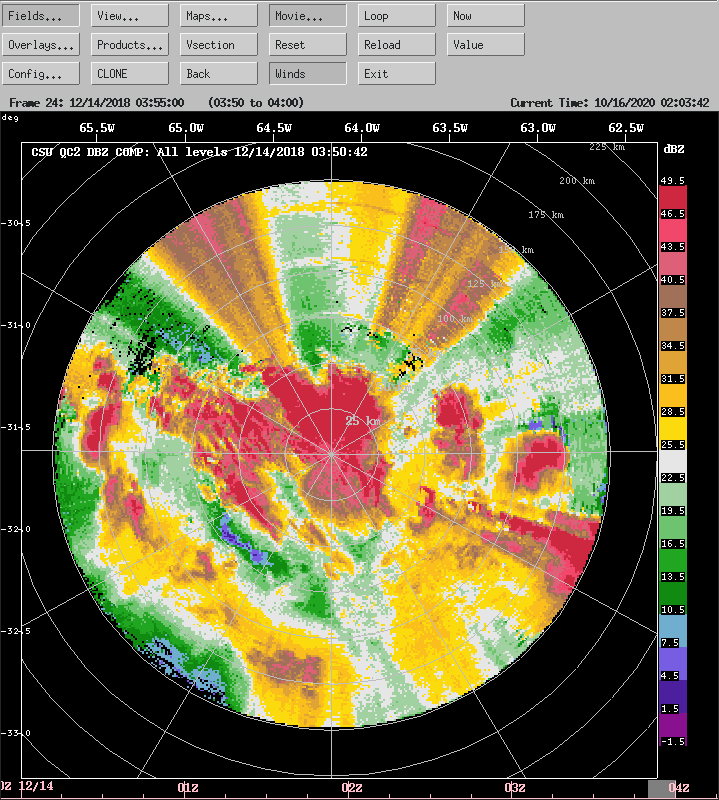Screen dimensions: 719x800
Task: Click the CLONE button
Action: click(130, 74)
